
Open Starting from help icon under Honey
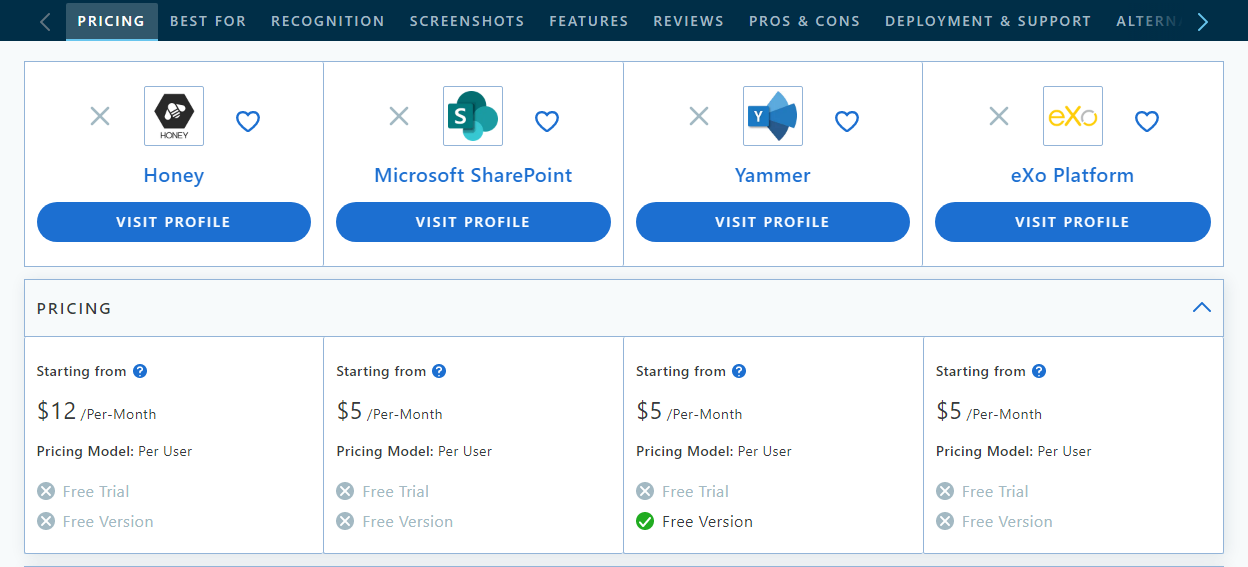click(x=140, y=371)
